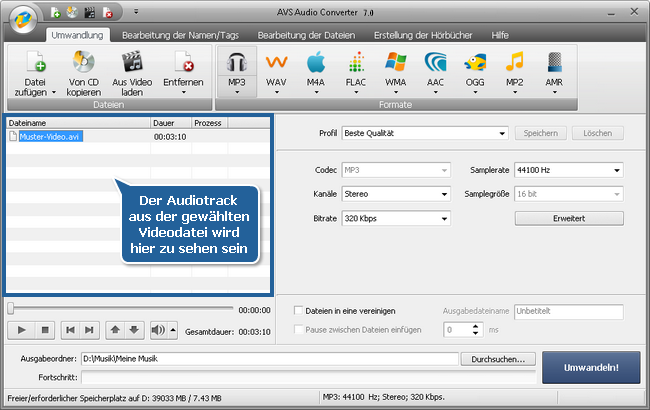This screenshot has height=410, width=650.
Task: Click quick-access remove file icon in title bar
Action: point(107,13)
